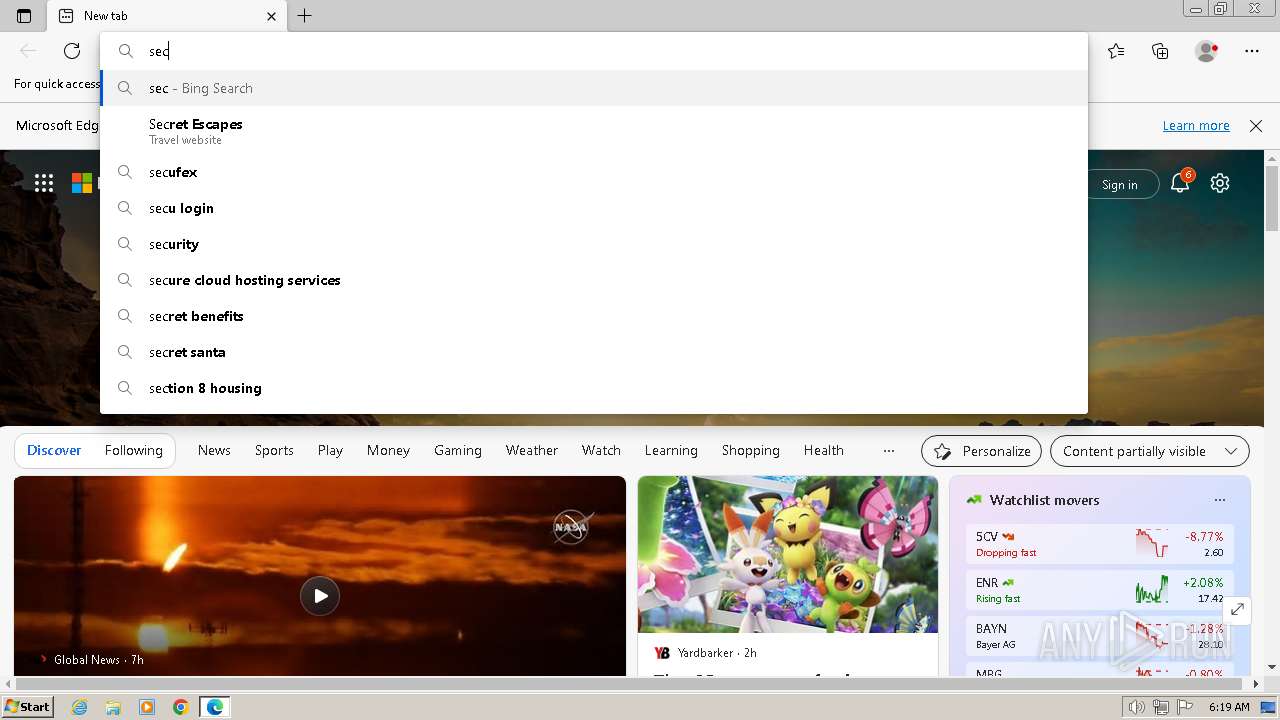Choose the 'secret benefits' suggestion

point(594,316)
